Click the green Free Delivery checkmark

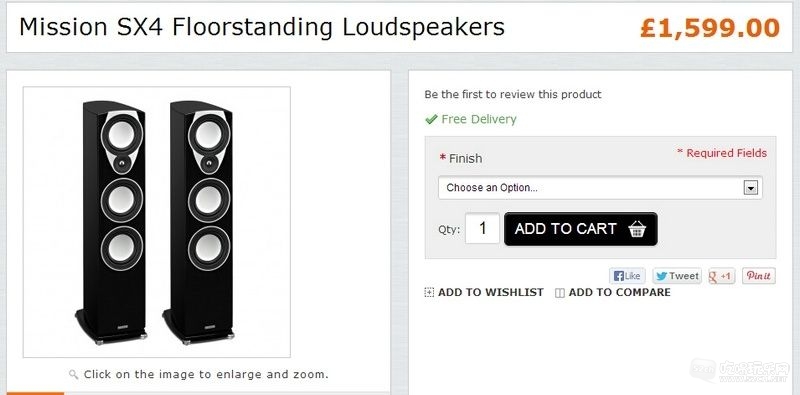pos(431,119)
